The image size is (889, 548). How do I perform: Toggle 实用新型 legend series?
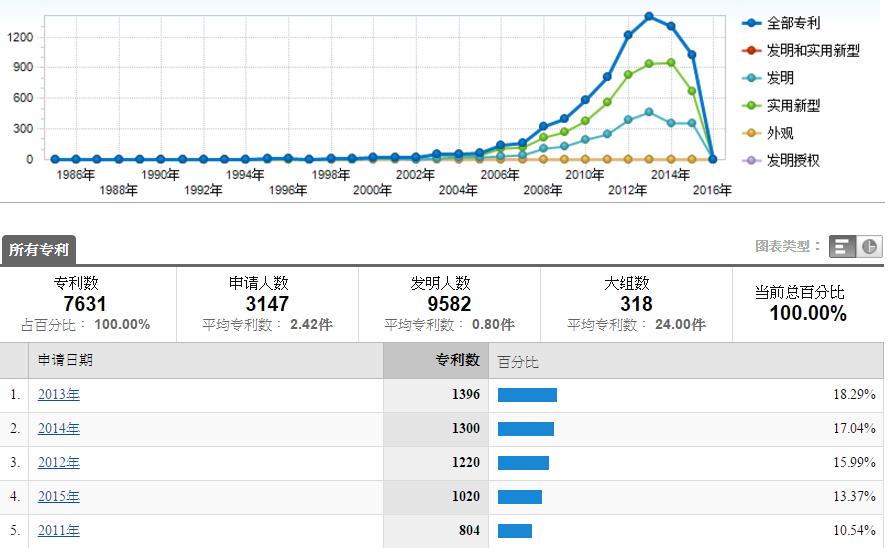click(x=781, y=105)
